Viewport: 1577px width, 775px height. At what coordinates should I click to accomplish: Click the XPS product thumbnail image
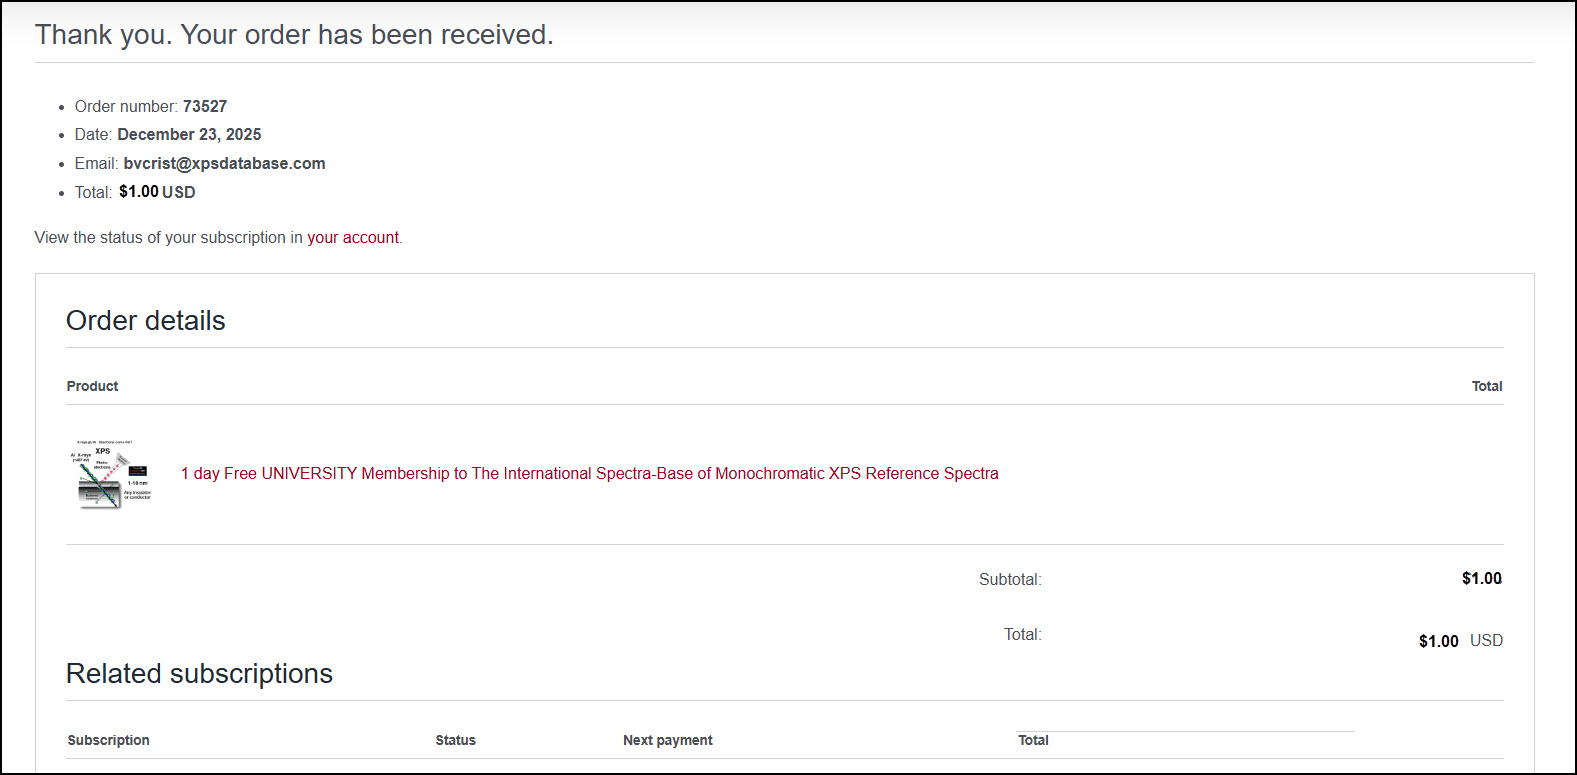tap(114, 474)
